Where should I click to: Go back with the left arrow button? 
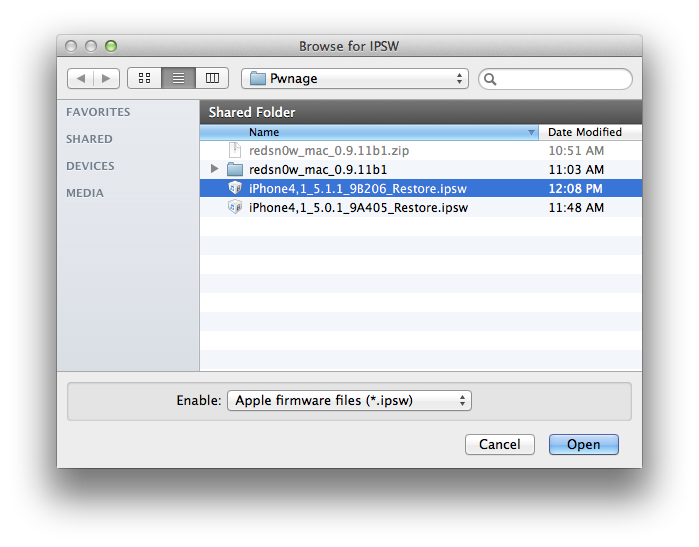(x=81, y=78)
